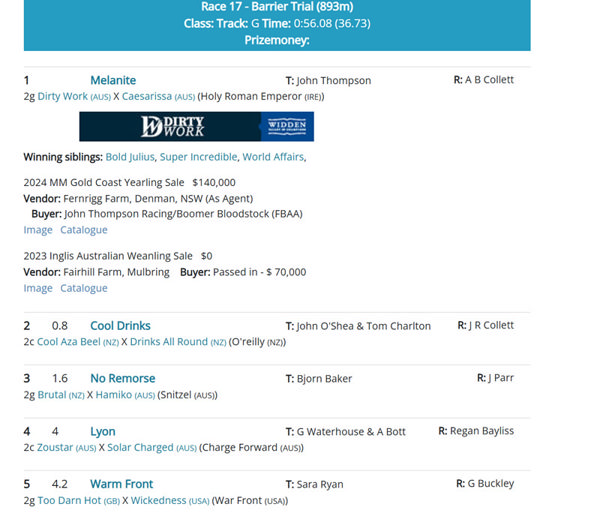
Task: Open sire link Brutal
Action: coord(52,395)
